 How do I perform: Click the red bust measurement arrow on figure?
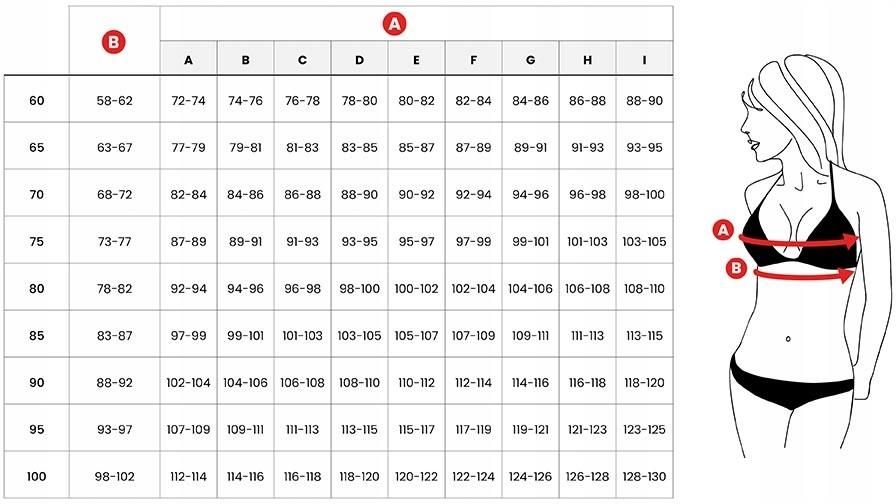(x=799, y=241)
